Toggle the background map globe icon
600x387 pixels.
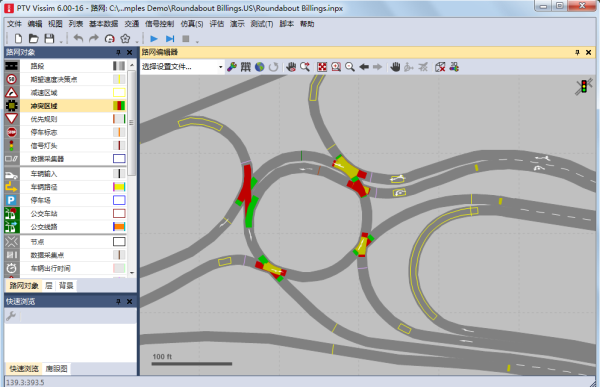[260, 67]
